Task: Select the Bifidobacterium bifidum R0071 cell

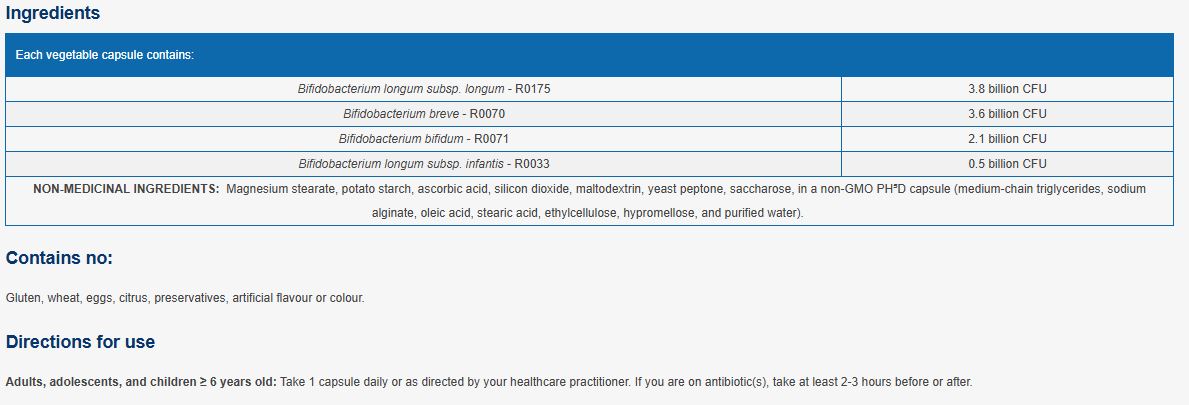Action: 424,139
